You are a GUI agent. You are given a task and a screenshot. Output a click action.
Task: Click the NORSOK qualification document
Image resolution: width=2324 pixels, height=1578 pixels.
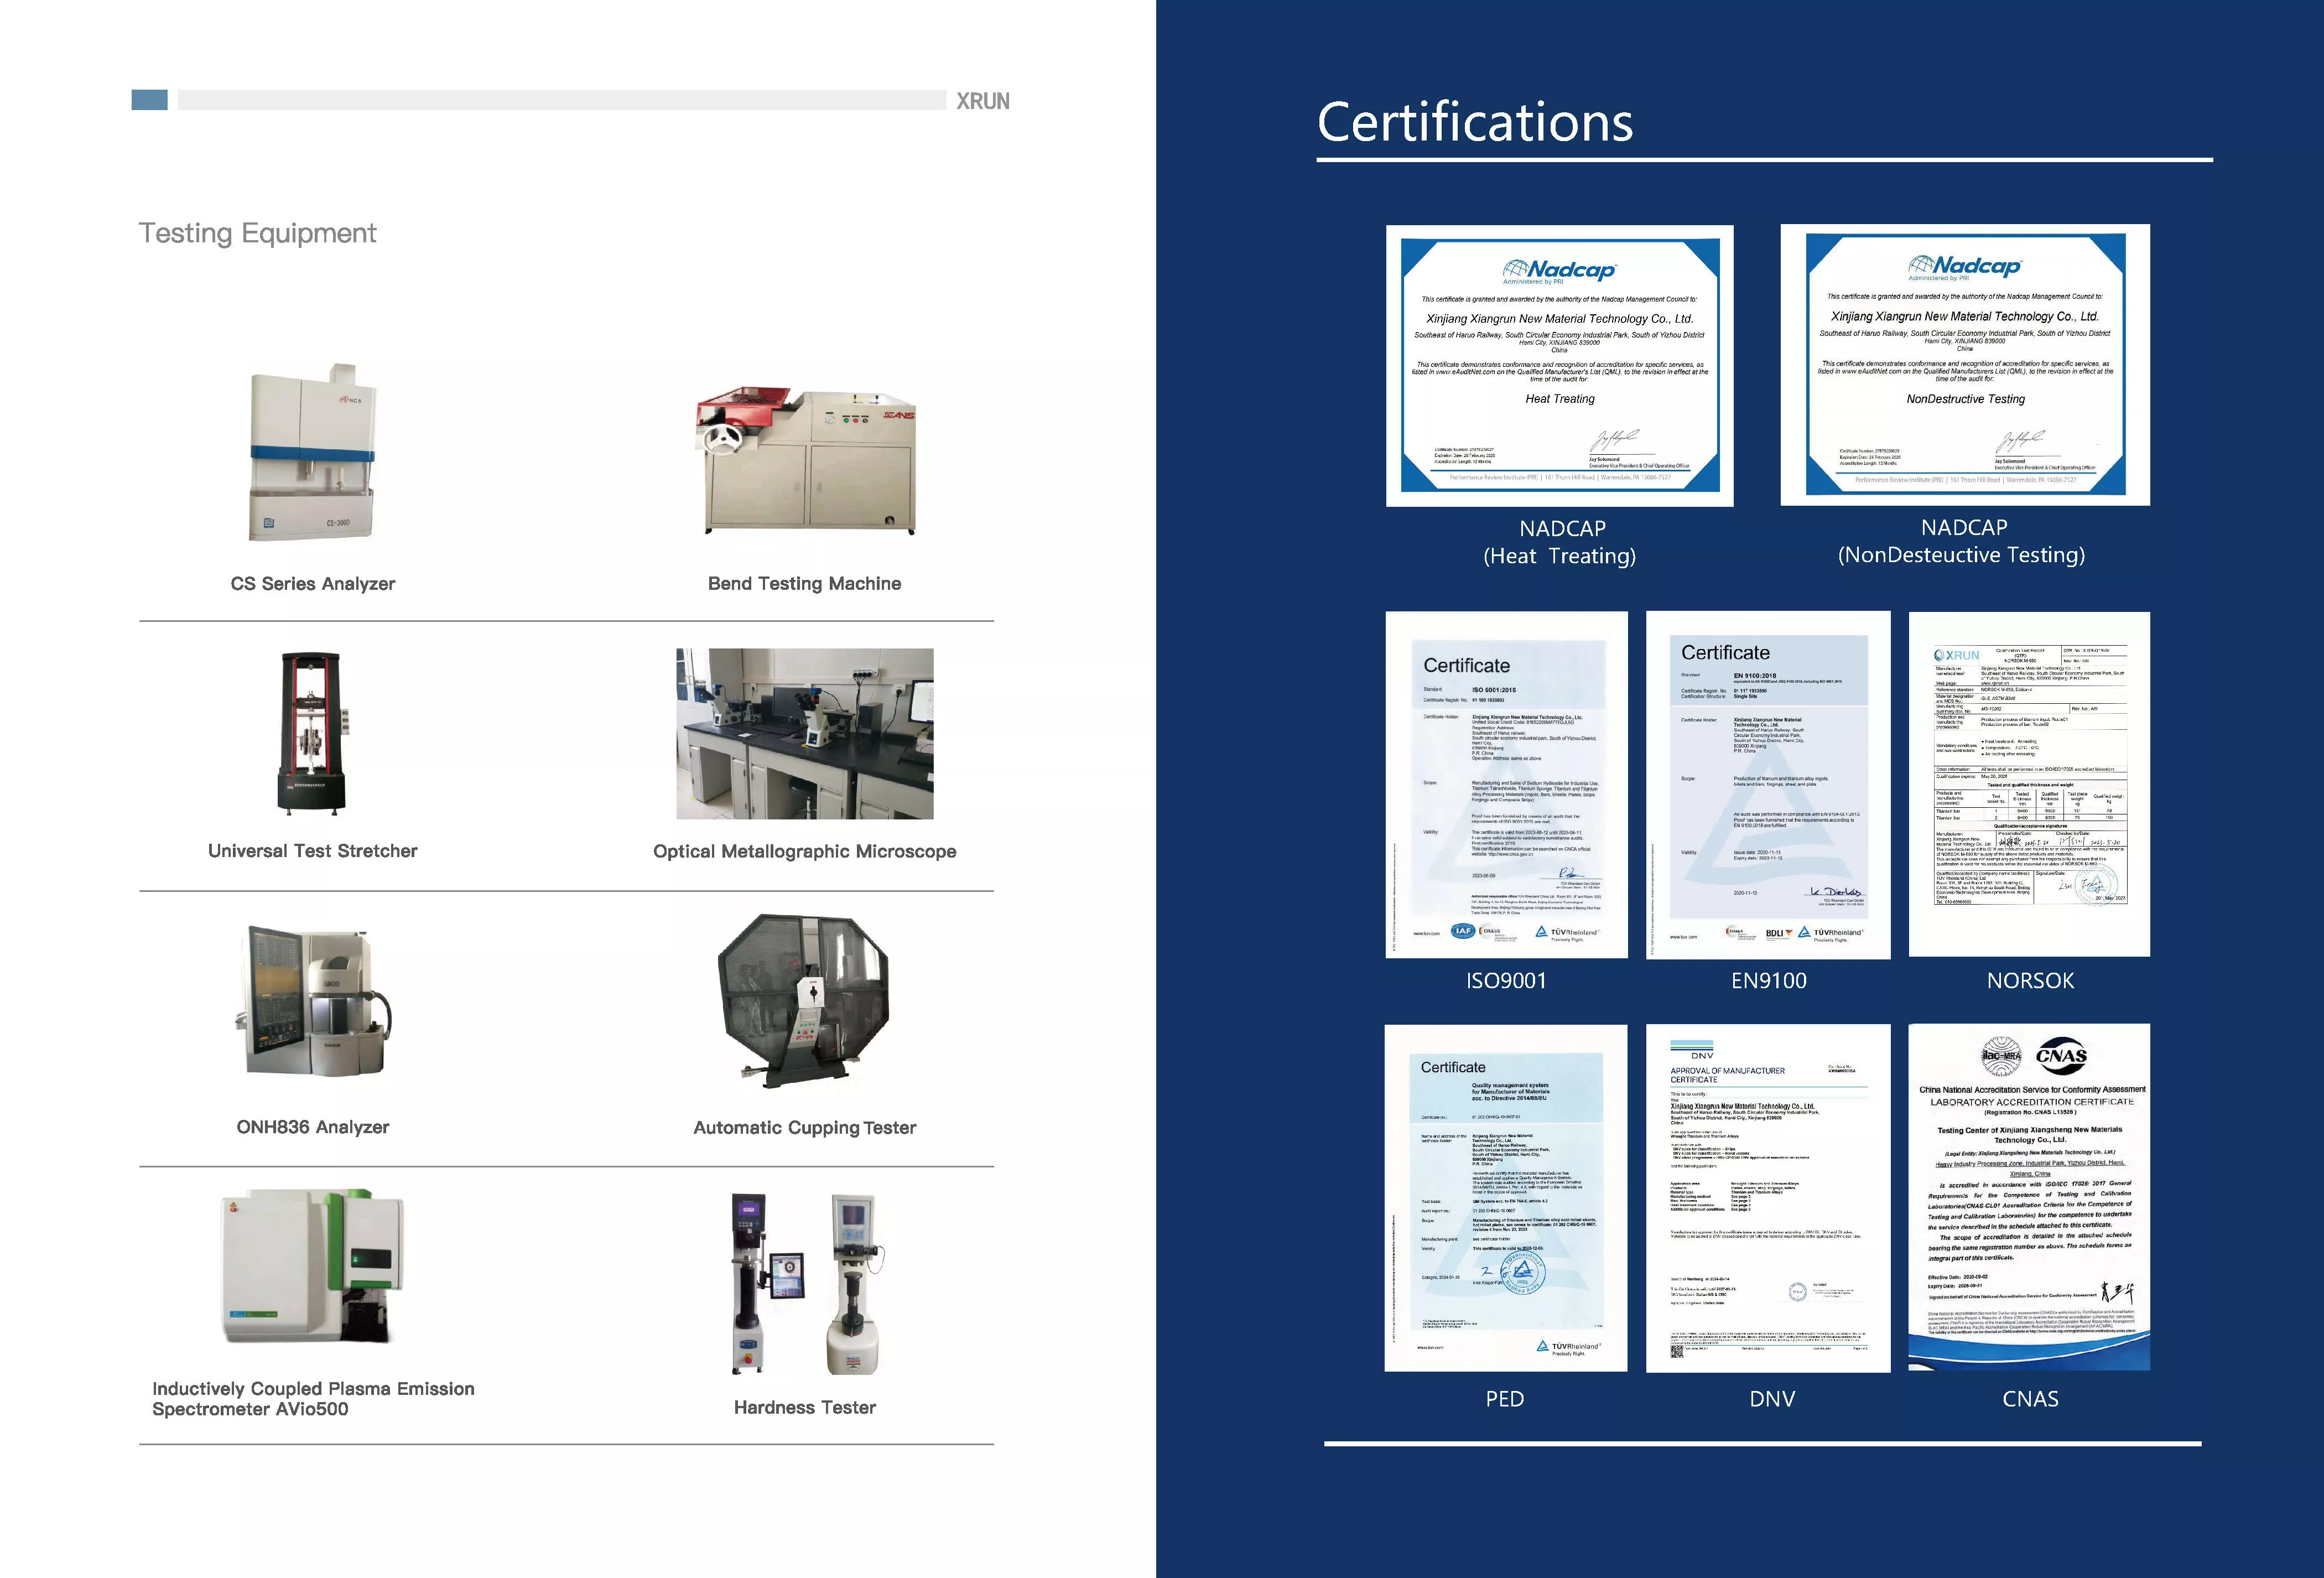(2029, 785)
